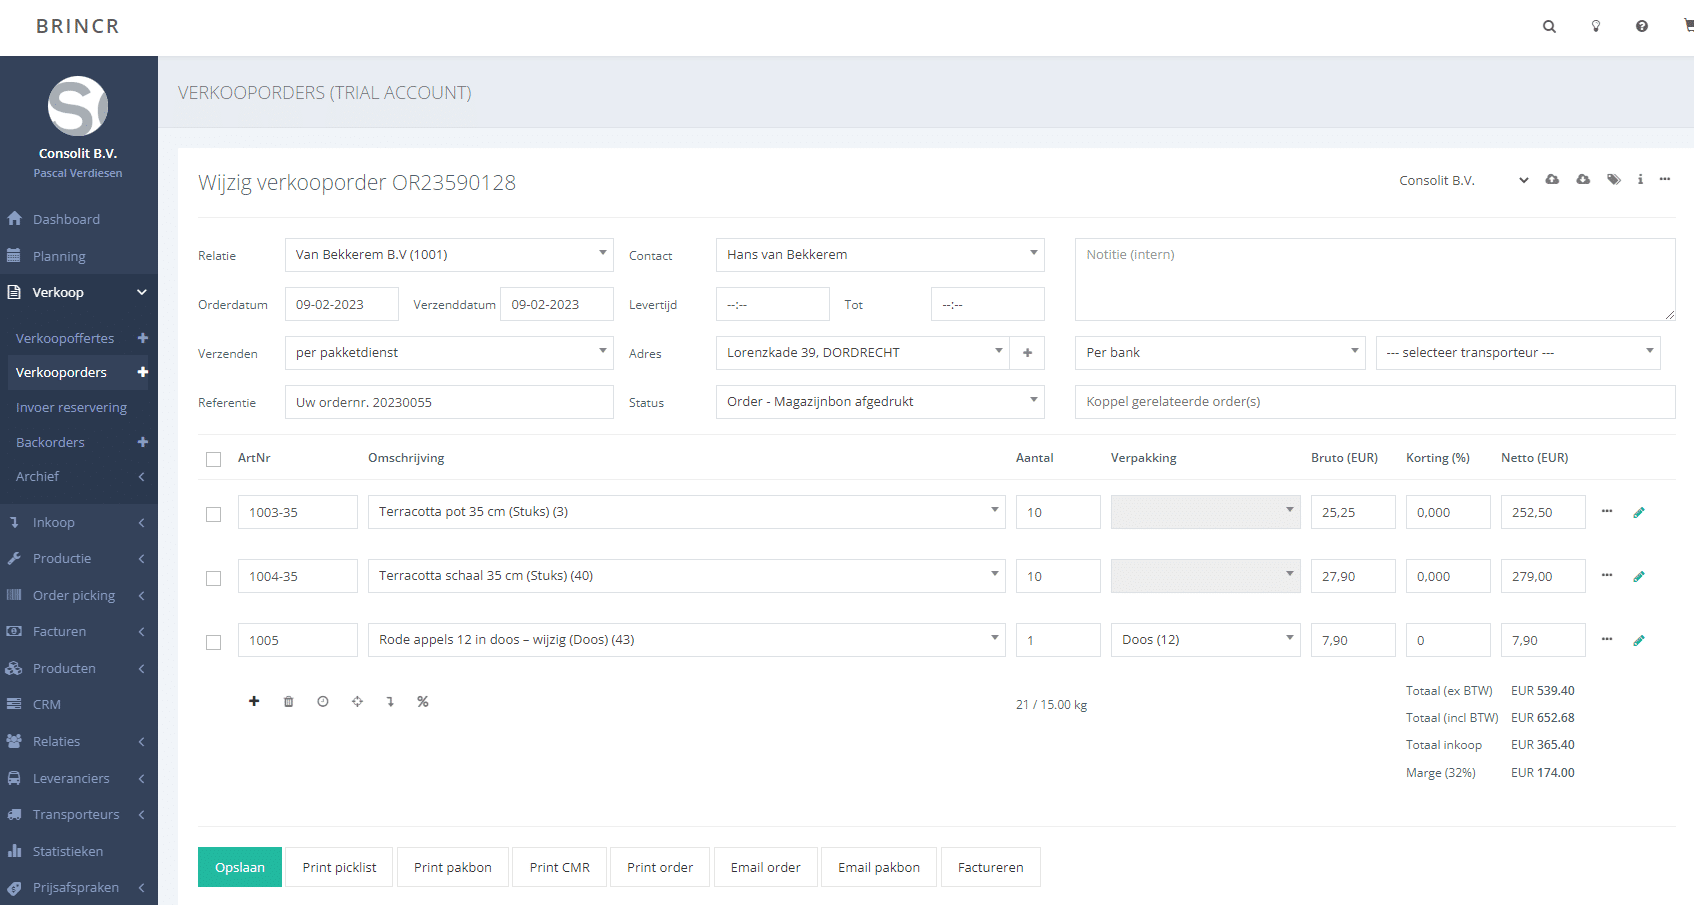
Task: Click into the Referentie input field
Action: [x=448, y=402]
